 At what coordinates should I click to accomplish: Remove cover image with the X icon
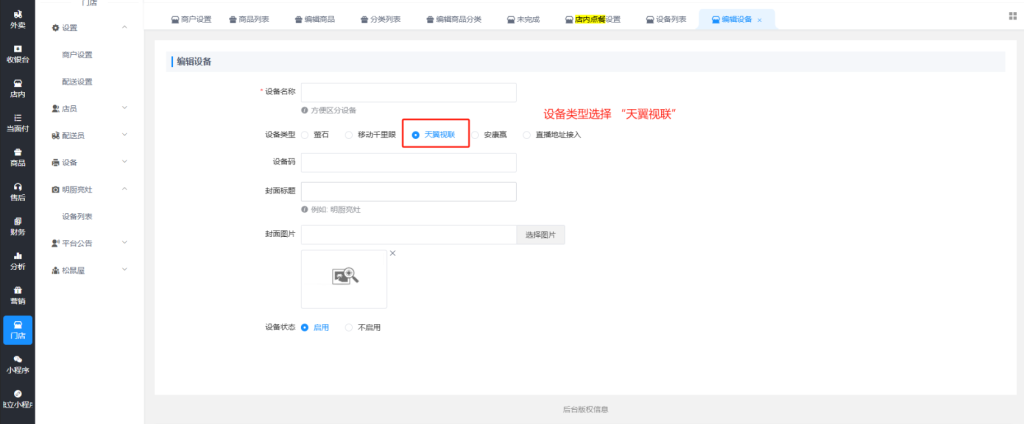pos(392,253)
